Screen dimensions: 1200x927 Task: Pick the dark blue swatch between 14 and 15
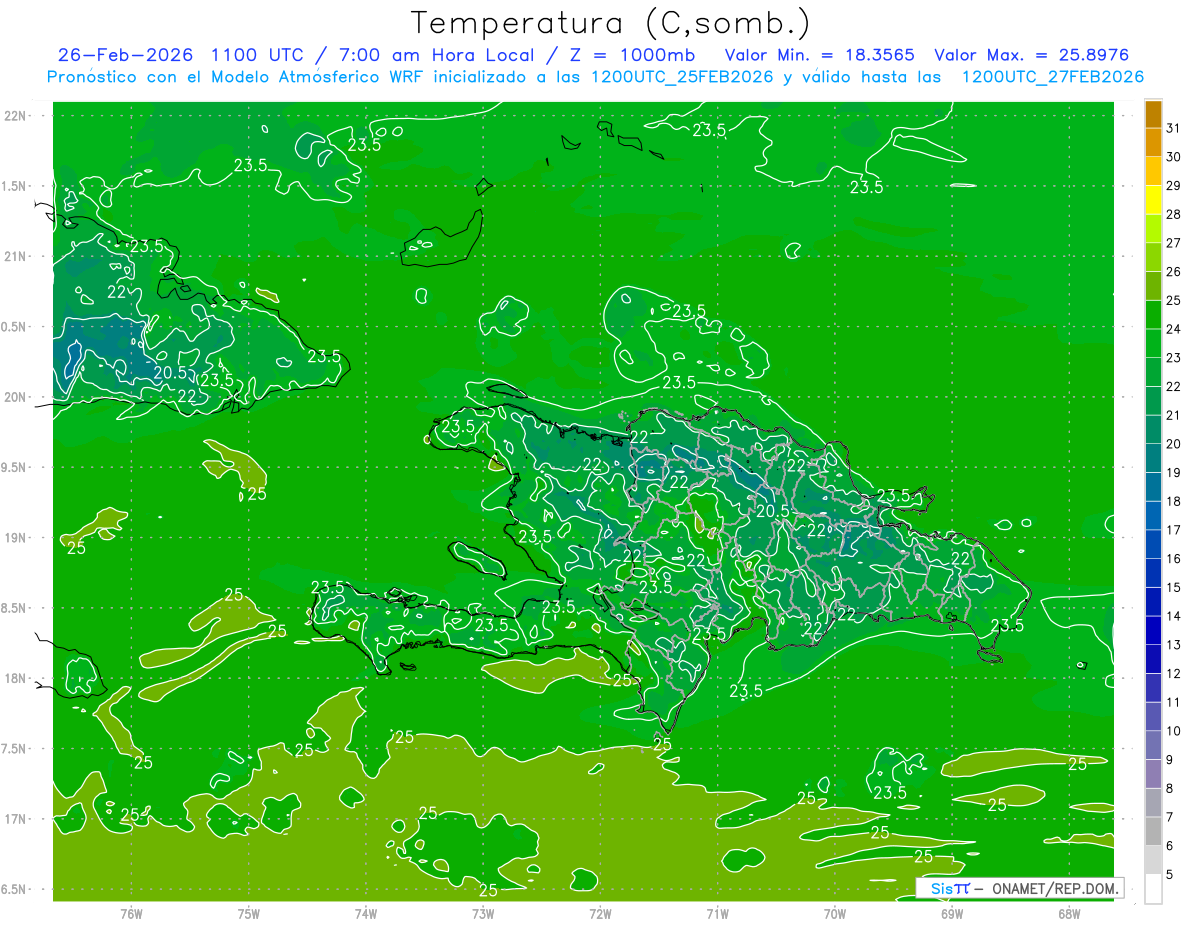coord(1153,602)
